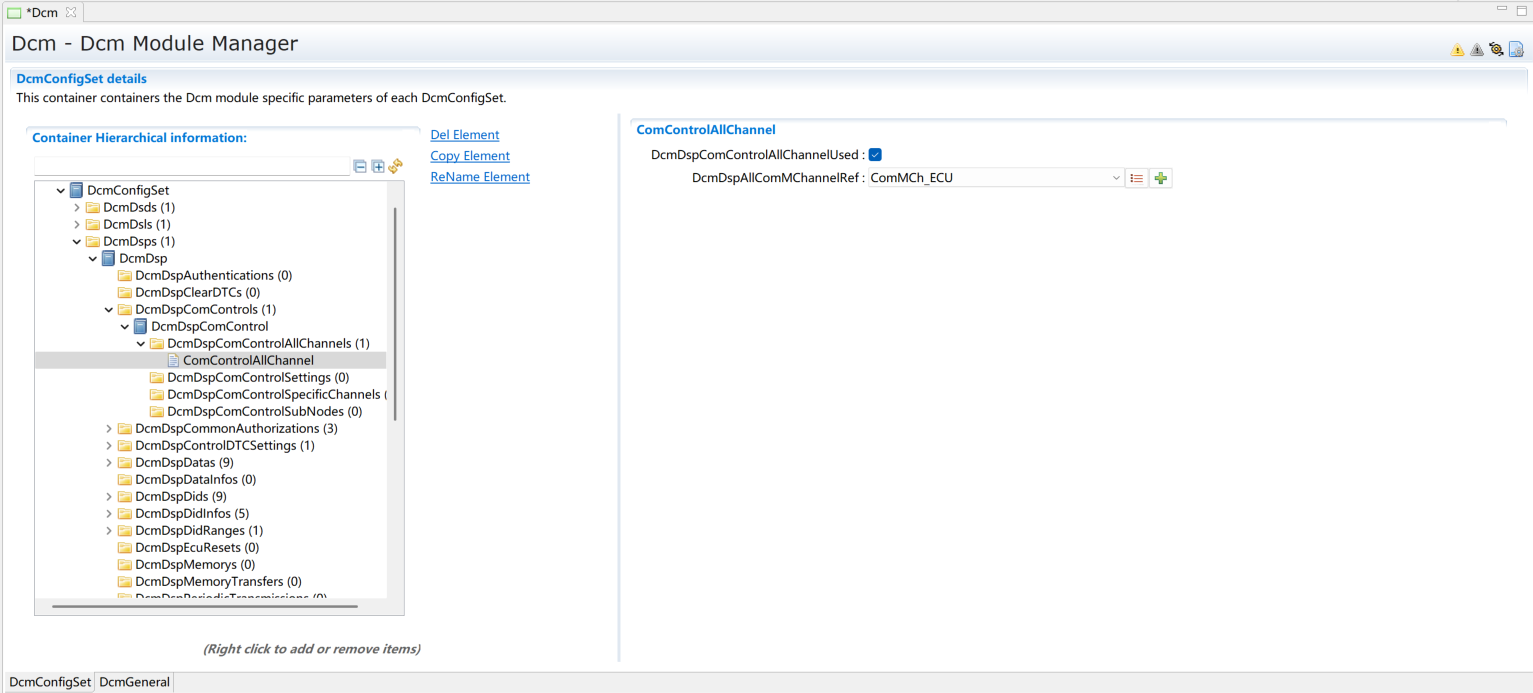Click the yellow warning triangle icon

pyautogui.click(x=1457, y=50)
